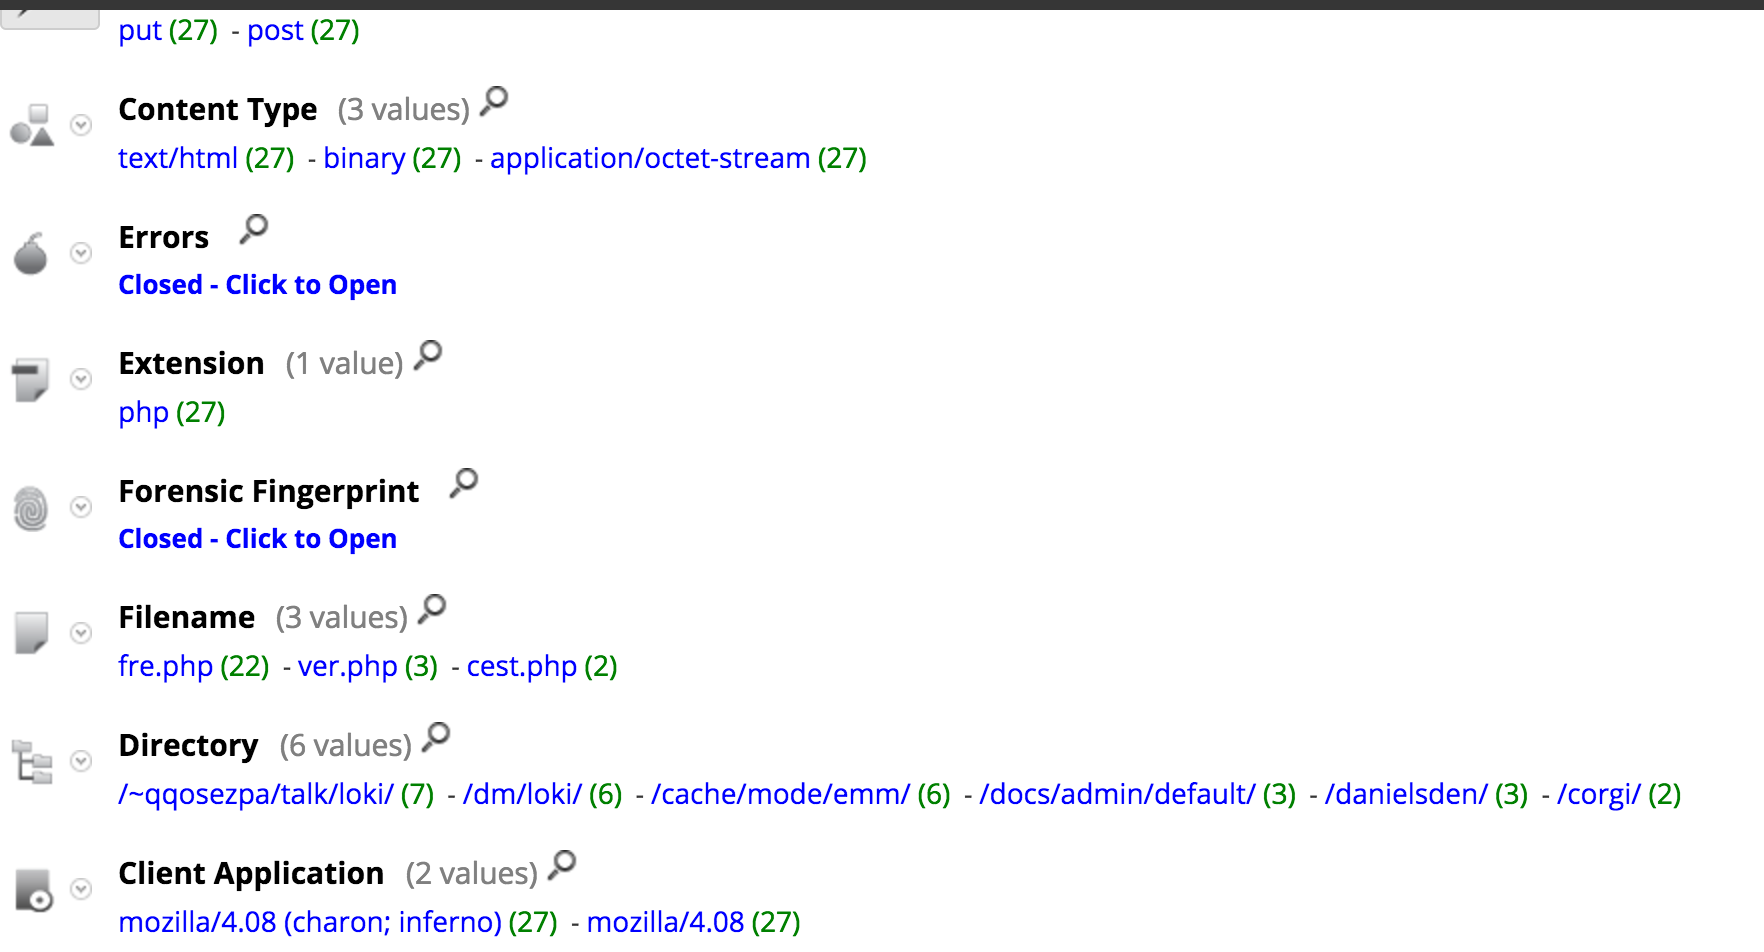Click the magnifier beside Client Application
Viewport: 1764px width, 952px height.
pyautogui.click(x=562, y=865)
